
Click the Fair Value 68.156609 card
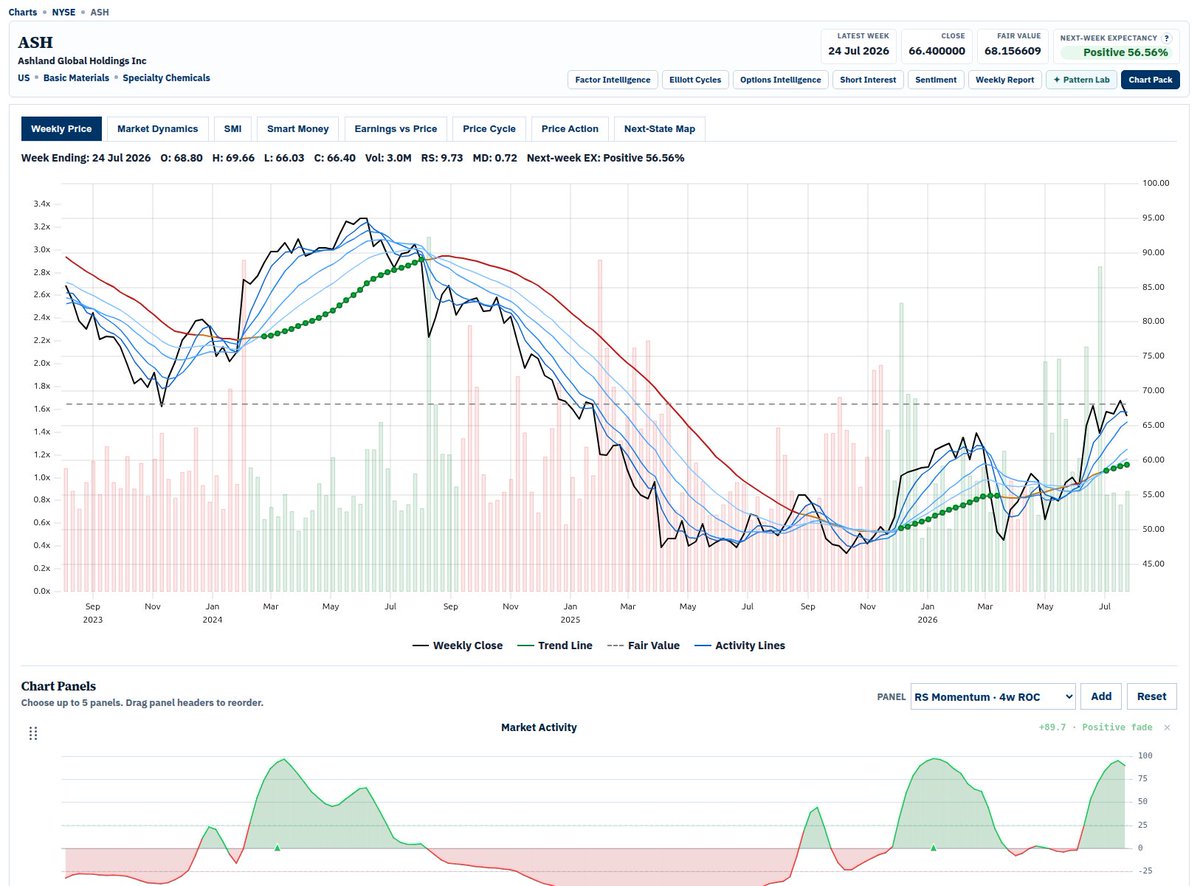1012,44
